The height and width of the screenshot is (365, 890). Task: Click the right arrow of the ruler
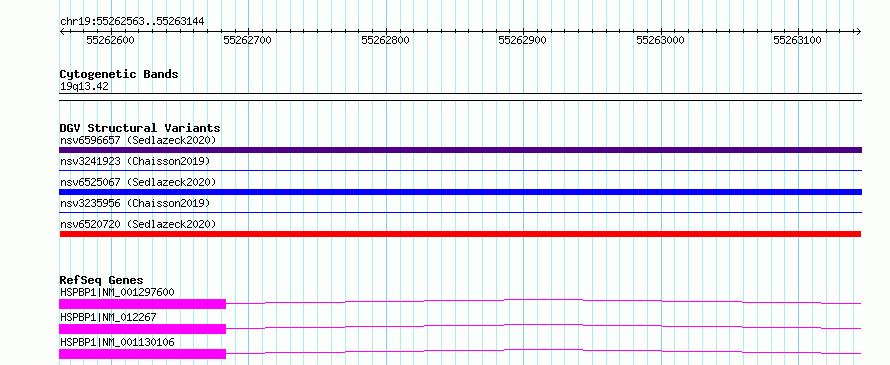858,31
